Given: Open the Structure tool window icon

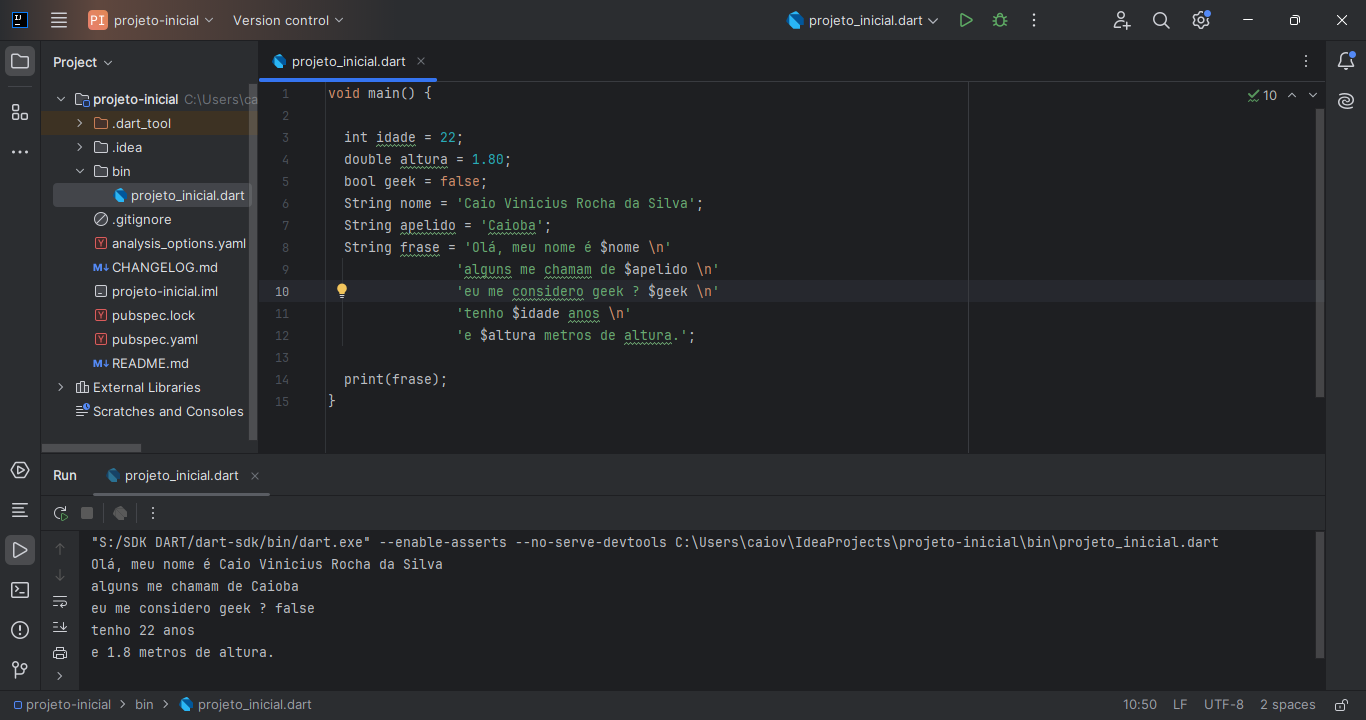Looking at the screenshot, I should click(x=20, y=112).
